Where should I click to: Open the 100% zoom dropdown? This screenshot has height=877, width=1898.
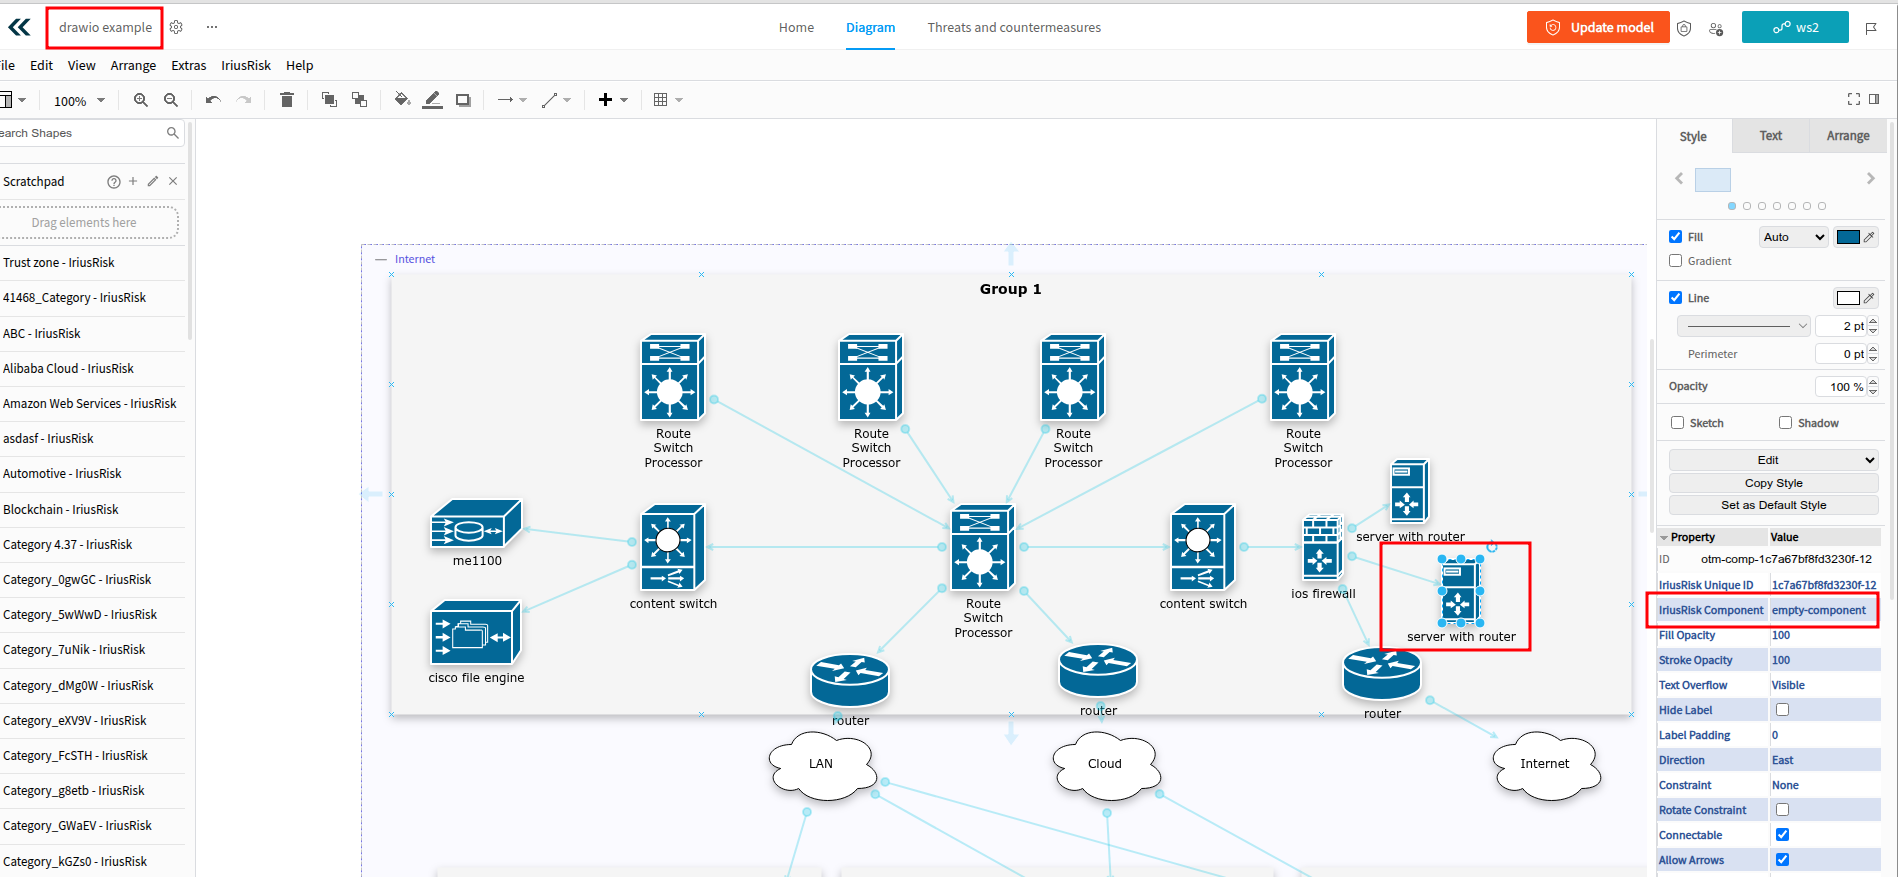(x=79, y=101)
